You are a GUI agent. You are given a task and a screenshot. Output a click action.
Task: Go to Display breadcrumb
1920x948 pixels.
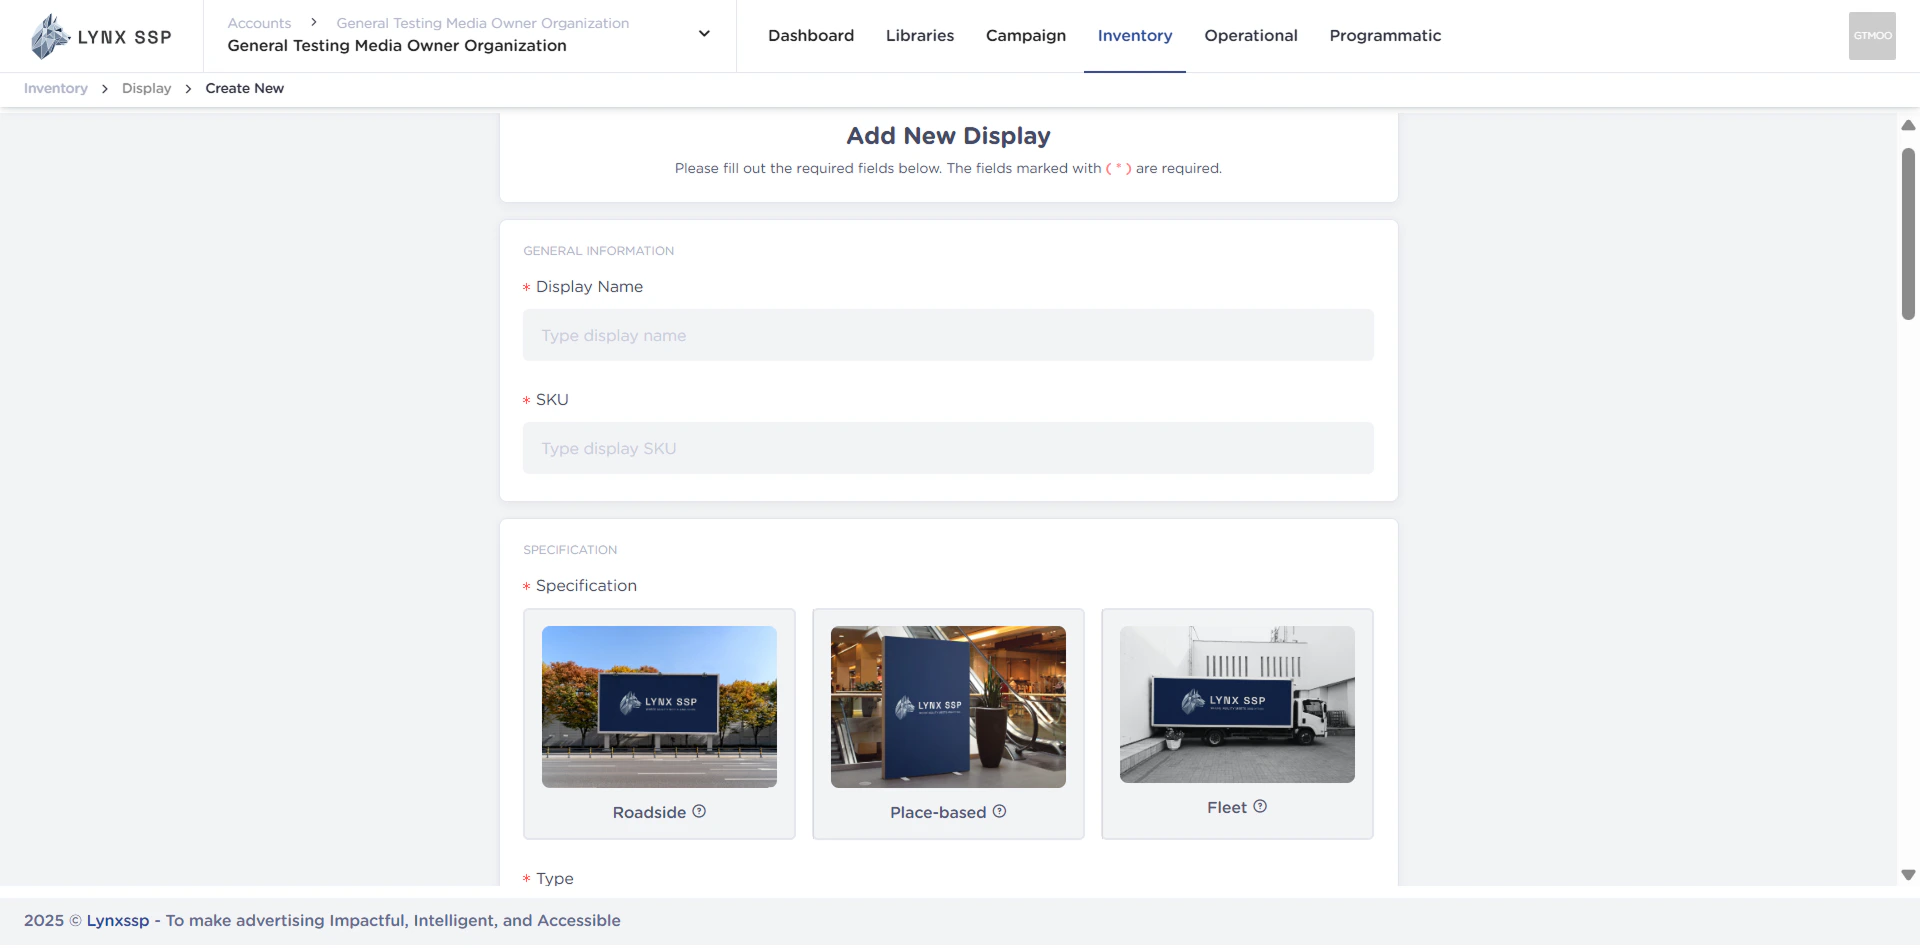(x=147, y=88)
